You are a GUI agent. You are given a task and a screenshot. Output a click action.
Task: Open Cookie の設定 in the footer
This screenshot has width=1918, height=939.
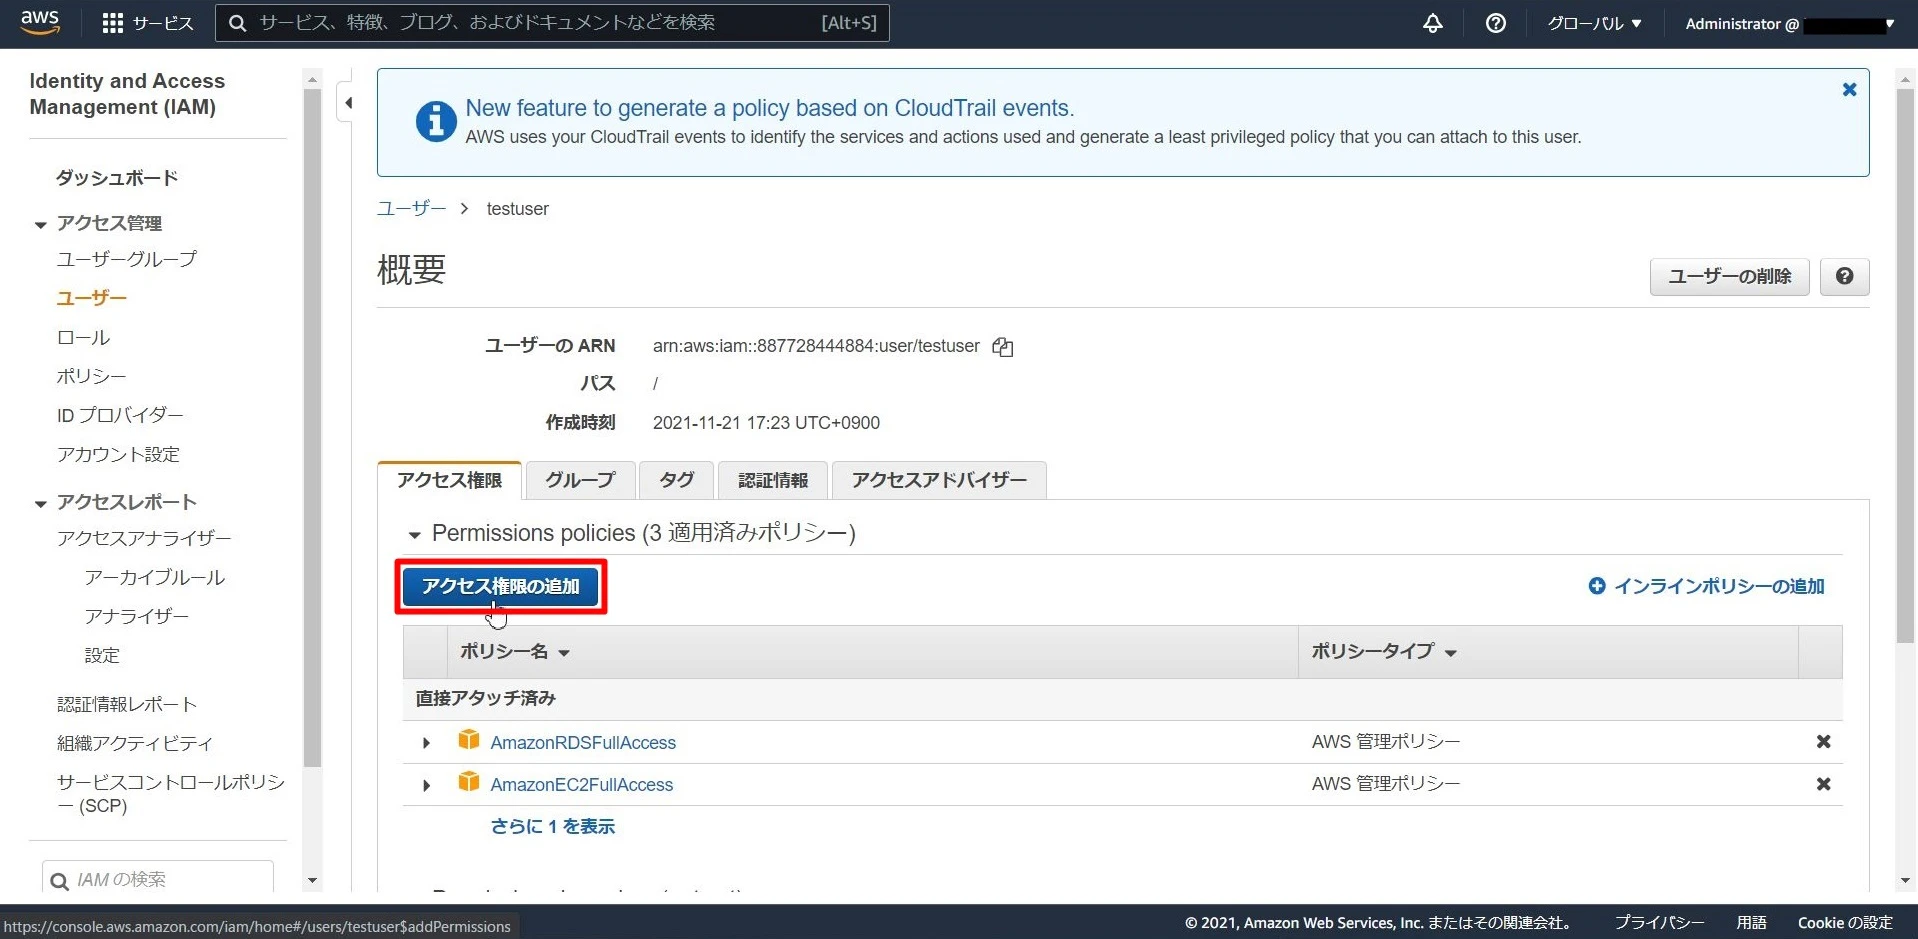pos(1845,923)
